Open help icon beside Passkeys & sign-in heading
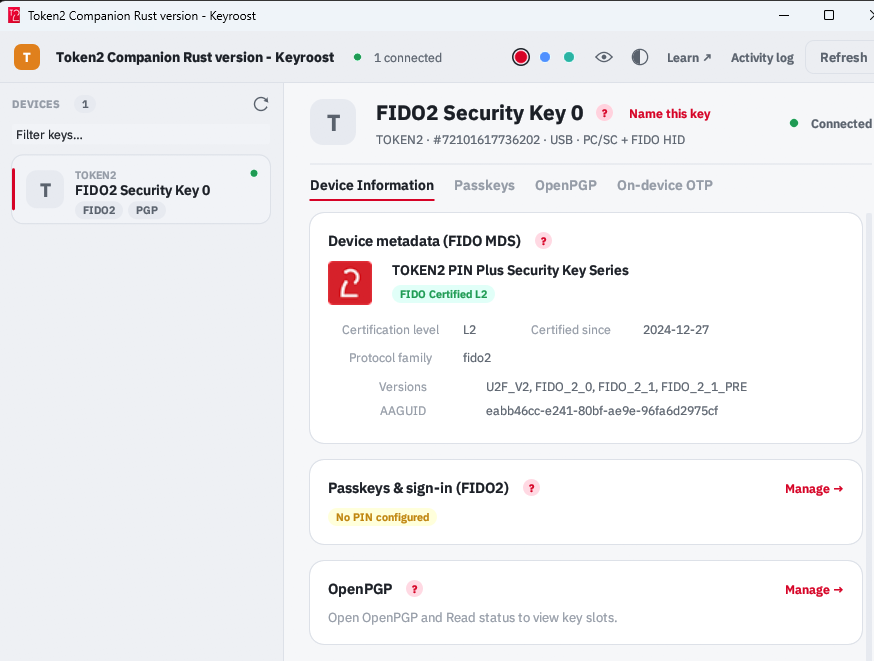Image resolution: width=874 pixels, height=661 pixels. click(531, 488)
